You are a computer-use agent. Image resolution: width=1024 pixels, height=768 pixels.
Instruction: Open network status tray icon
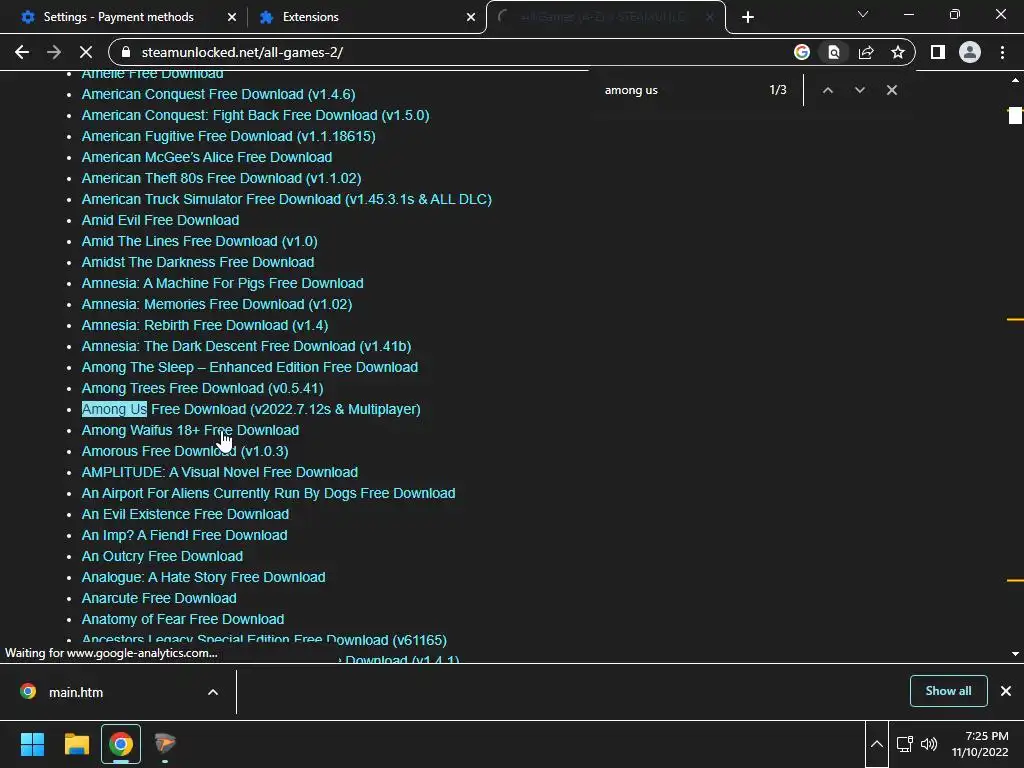click(904, 744)
